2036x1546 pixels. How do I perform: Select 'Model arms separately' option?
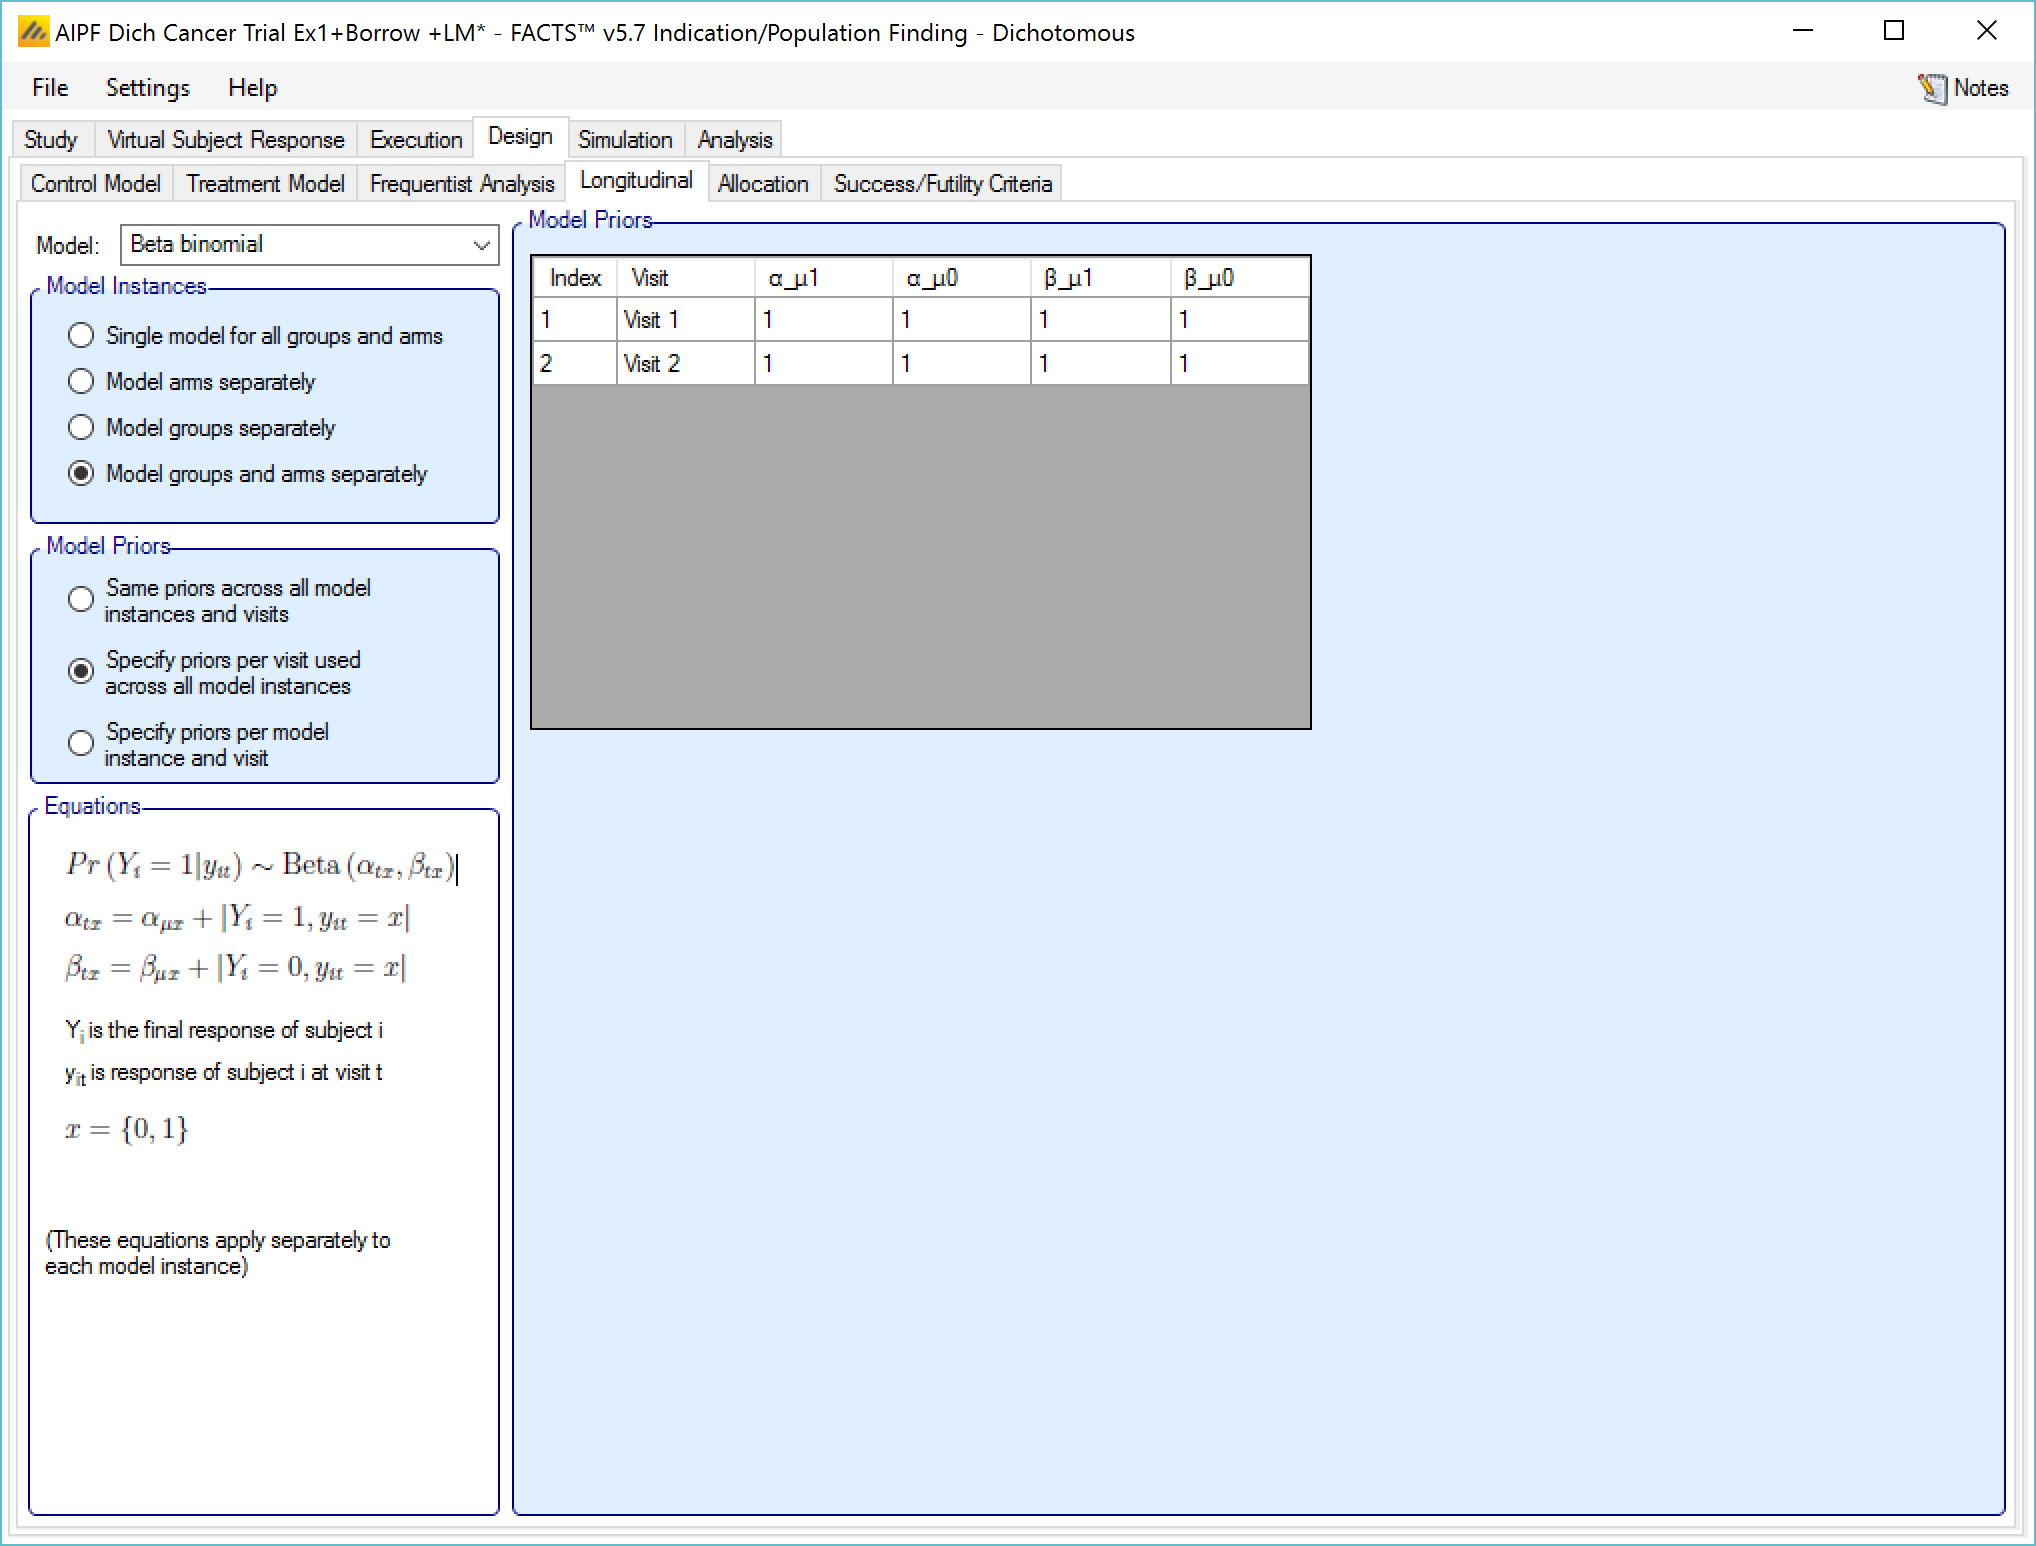coord(81,382)
